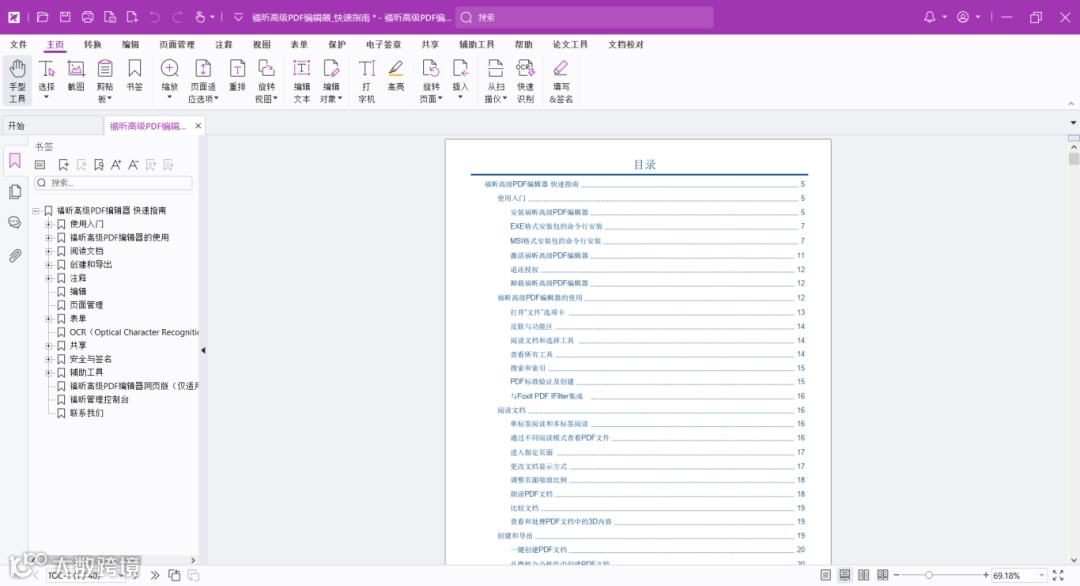The image size is (1080, 586).
Task: Open the Snapshot tool (截图)
Action: (x=76, y=76)
